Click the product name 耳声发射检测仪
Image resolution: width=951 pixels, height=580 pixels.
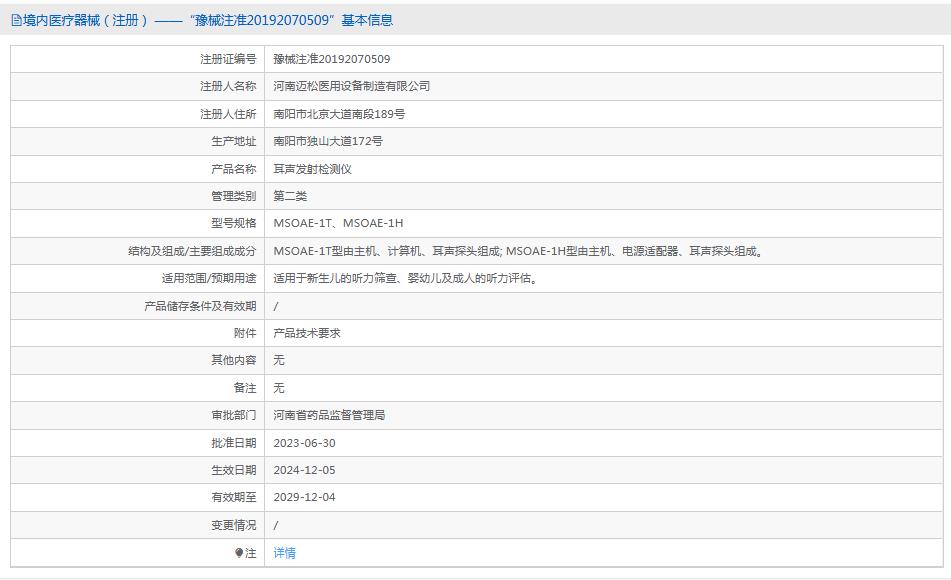(x=312, y=168)
